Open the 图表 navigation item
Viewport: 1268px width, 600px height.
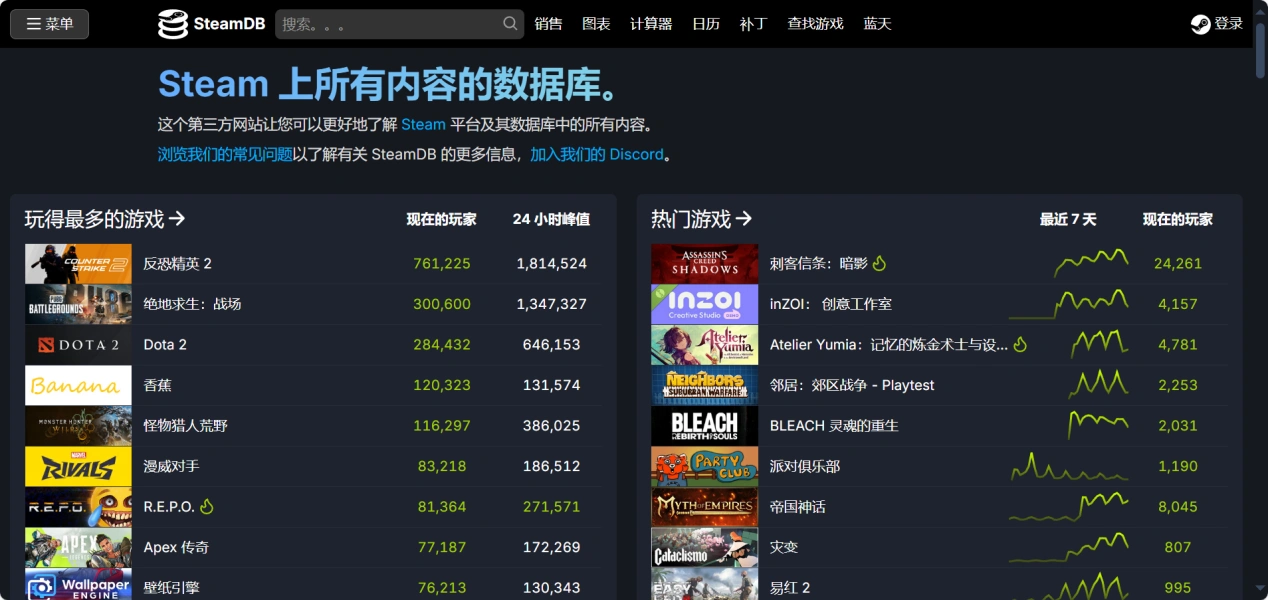(596, 23)
